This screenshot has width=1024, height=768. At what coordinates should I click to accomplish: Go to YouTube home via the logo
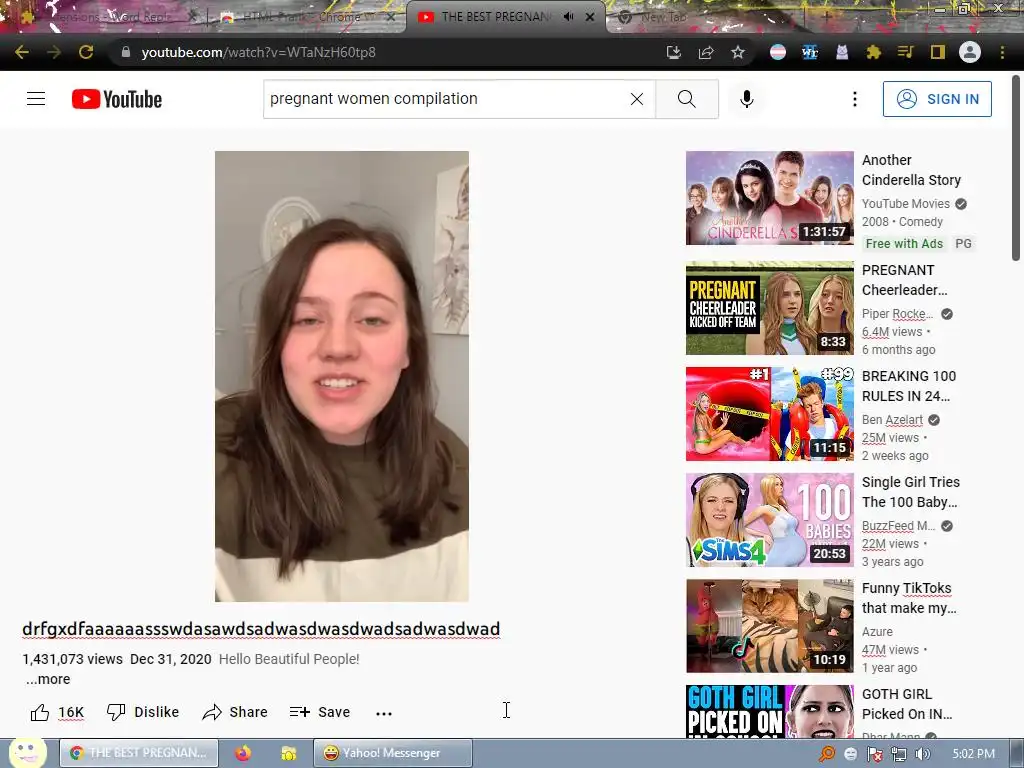(x=117, y=99)
